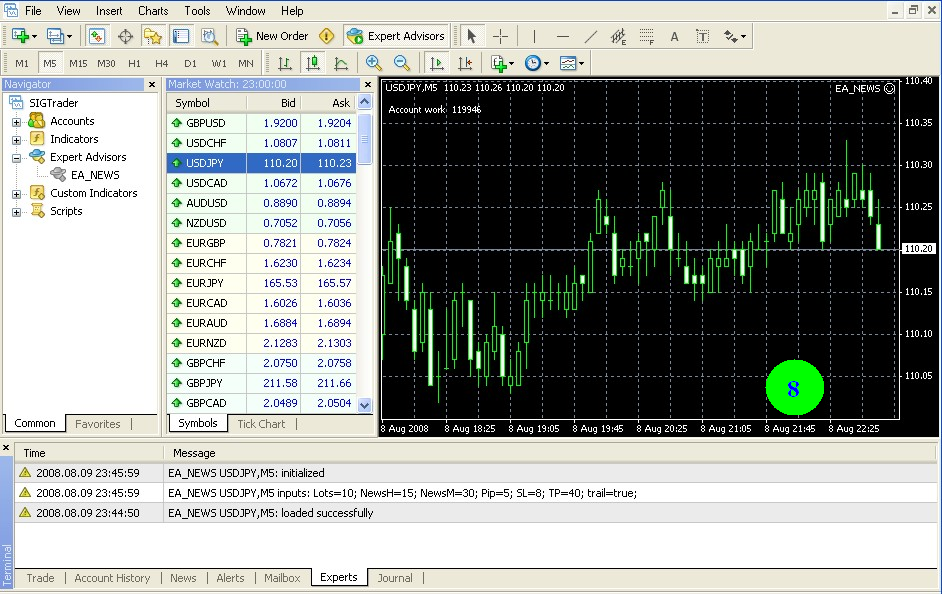Select the Fibonacci retracement tool
Viewport: 942px width, 594px height.
pos(646,37)
